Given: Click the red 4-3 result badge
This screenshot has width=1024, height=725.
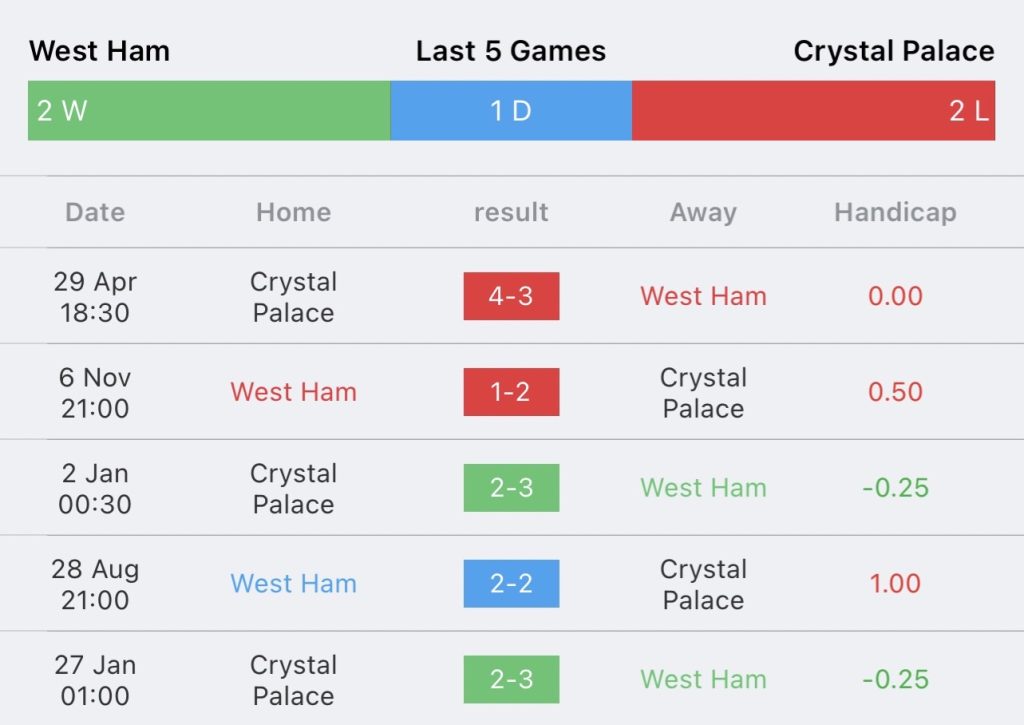Looking at the screenshot, I should pos(511,296).
